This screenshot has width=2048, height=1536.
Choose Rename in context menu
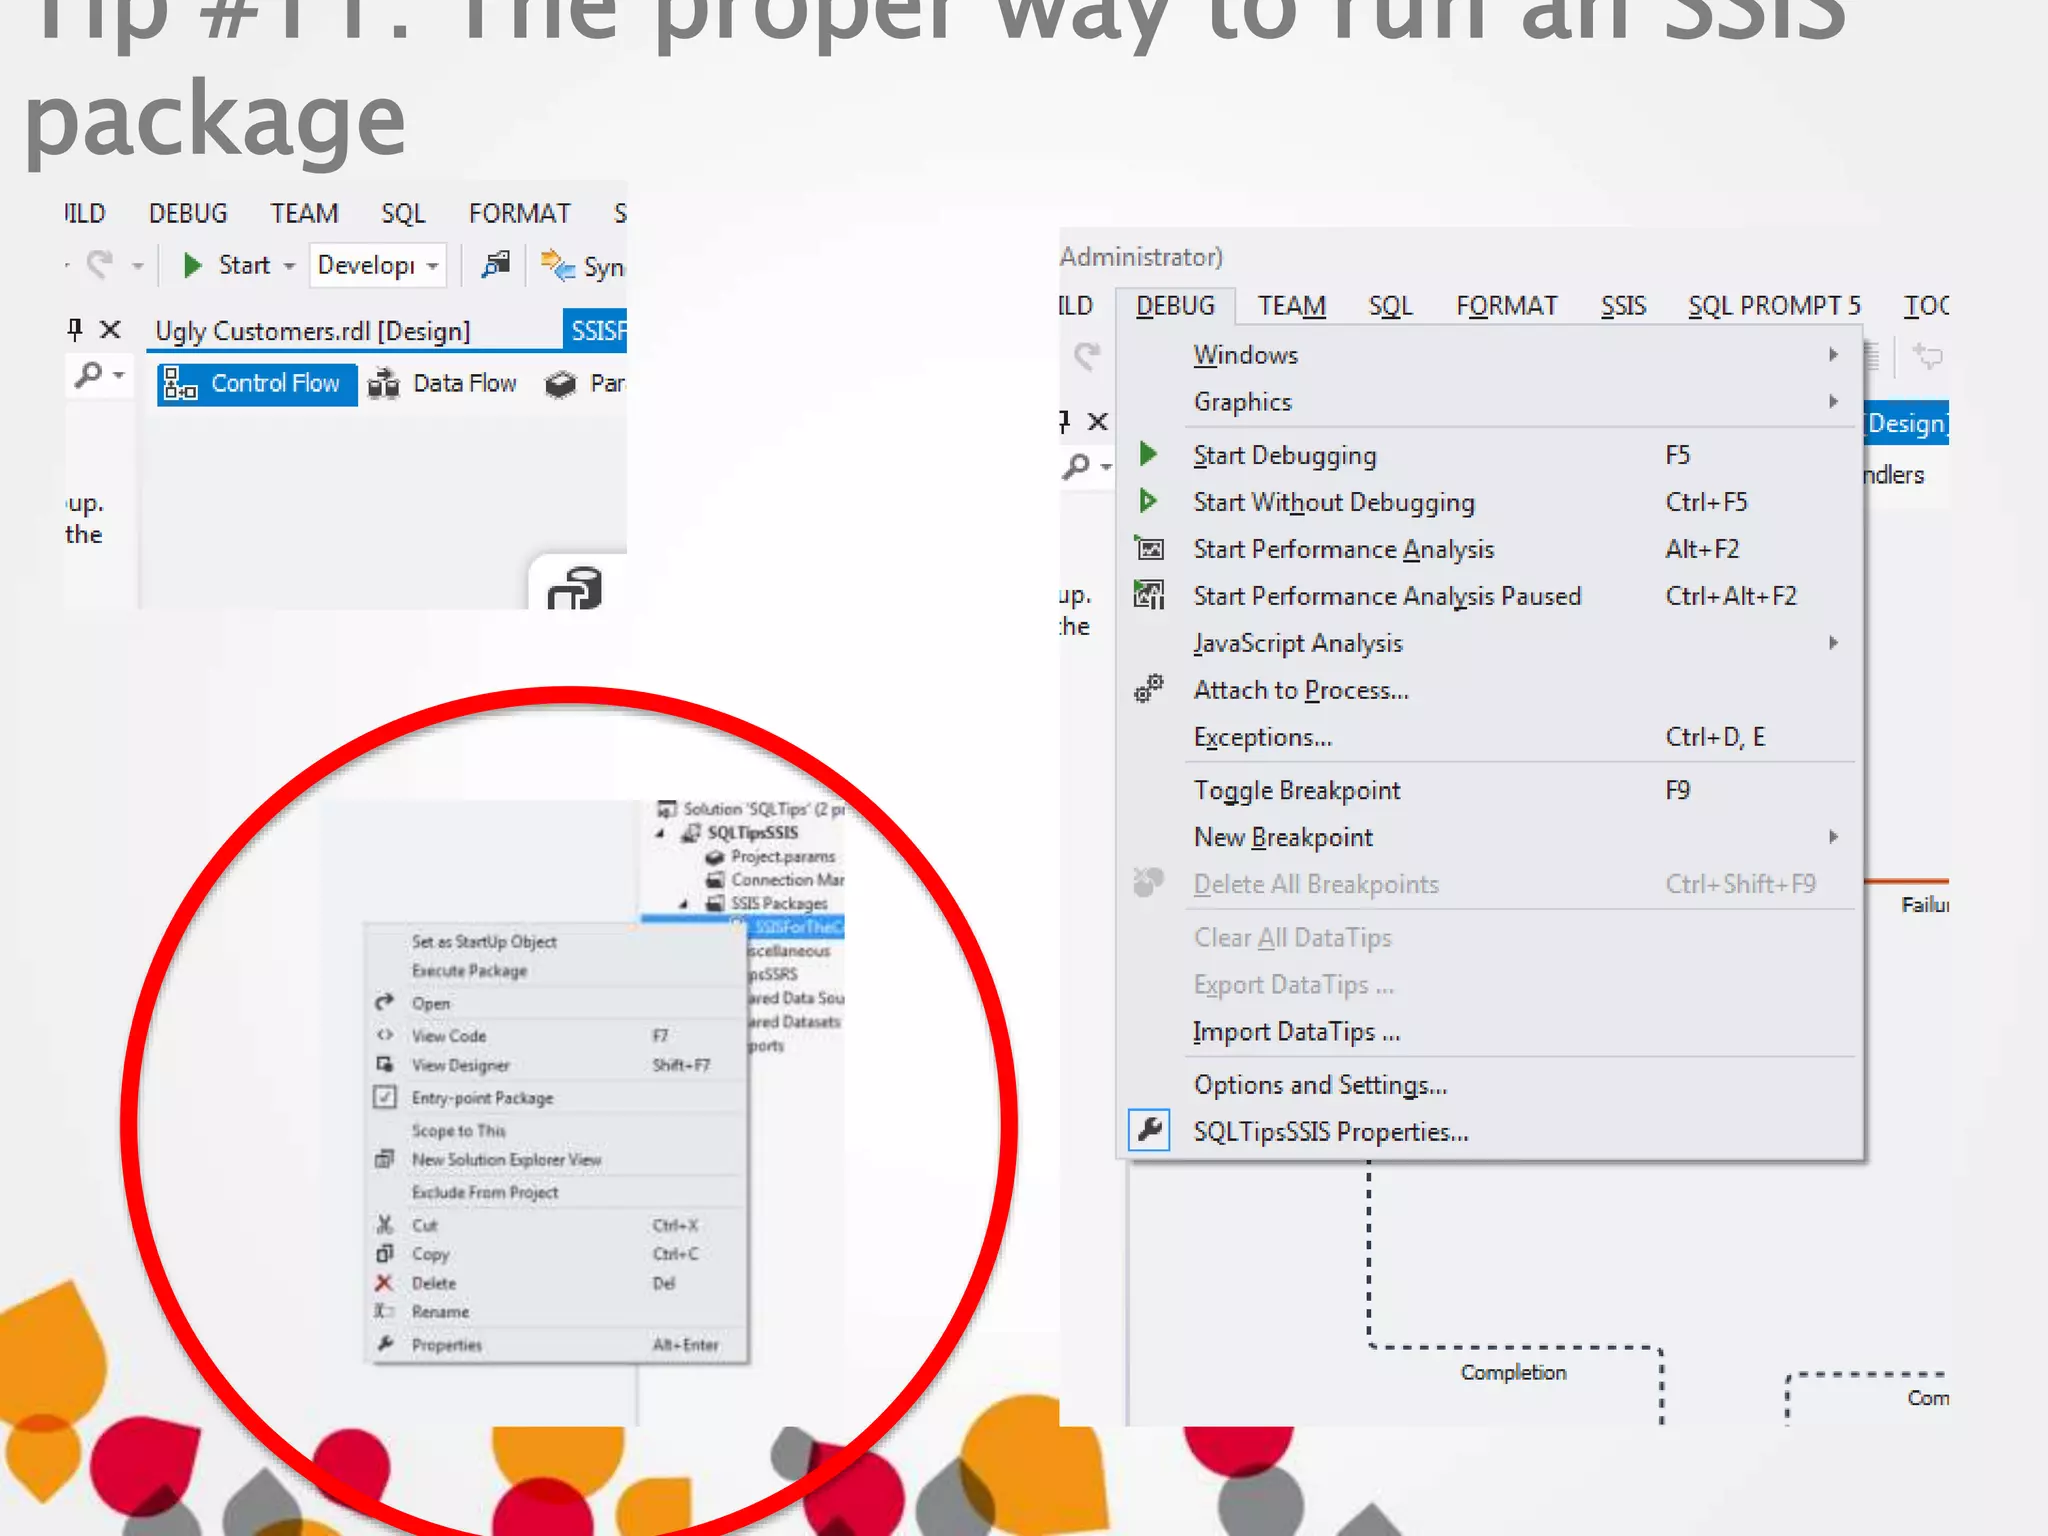pos(558,1312)
